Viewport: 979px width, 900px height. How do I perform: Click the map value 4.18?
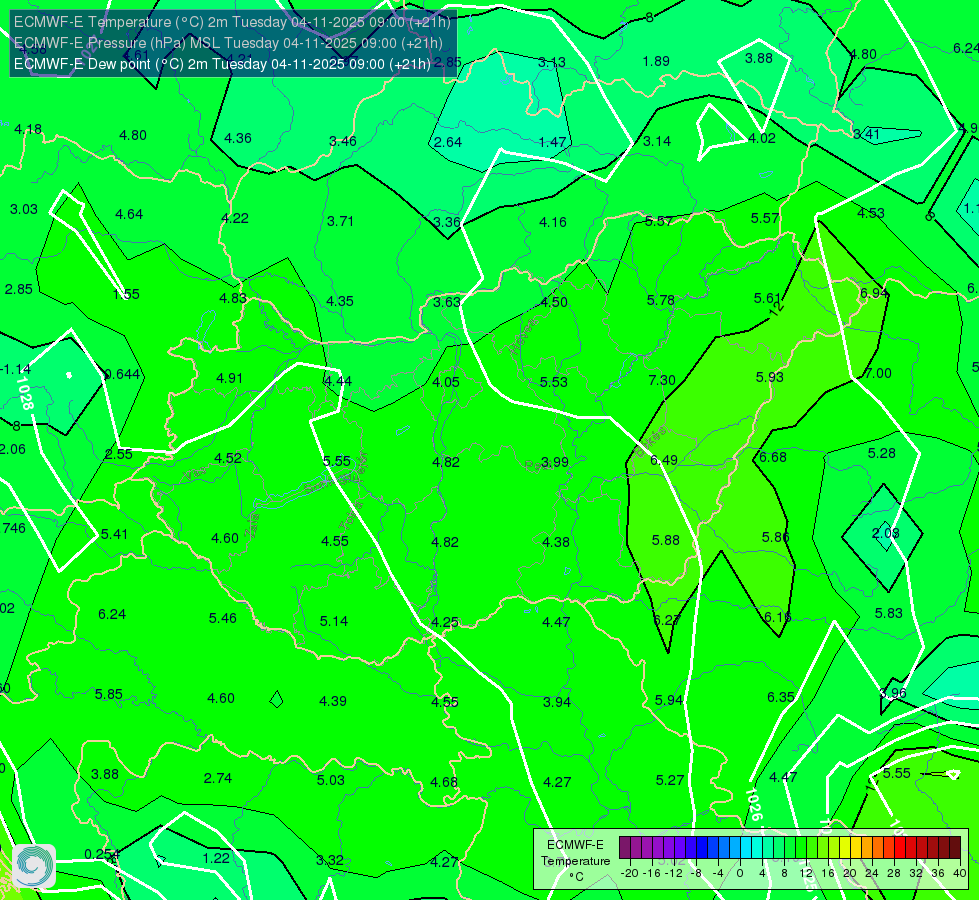coord(28,129)
